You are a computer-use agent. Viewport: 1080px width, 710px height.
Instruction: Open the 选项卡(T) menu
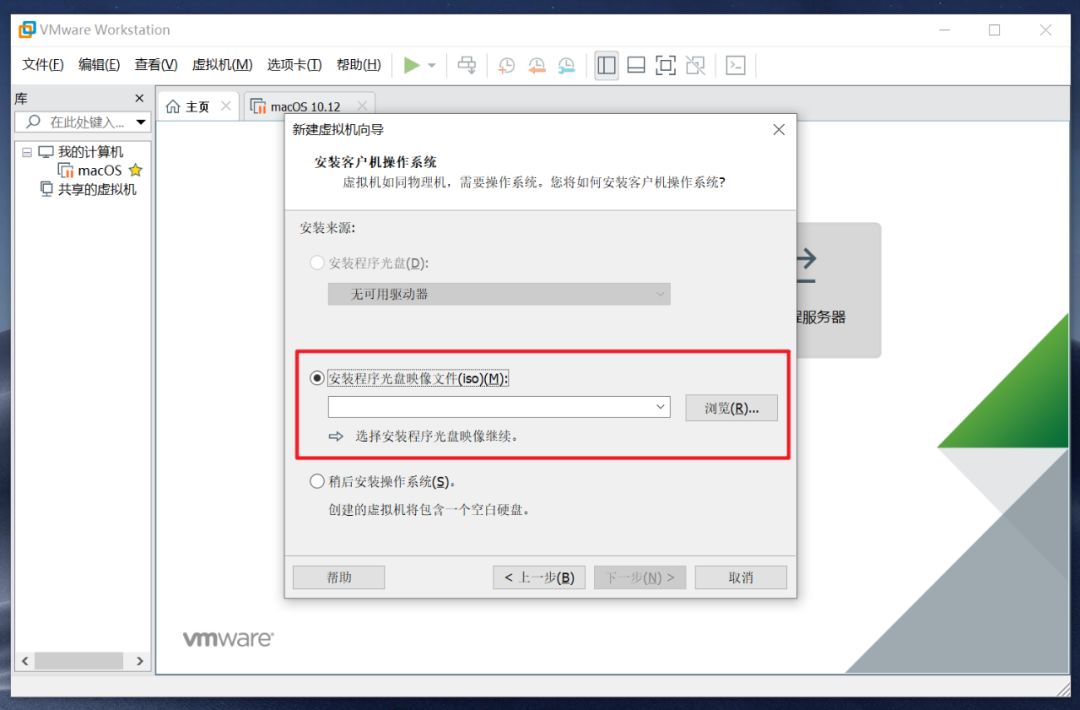click(294, 65)
